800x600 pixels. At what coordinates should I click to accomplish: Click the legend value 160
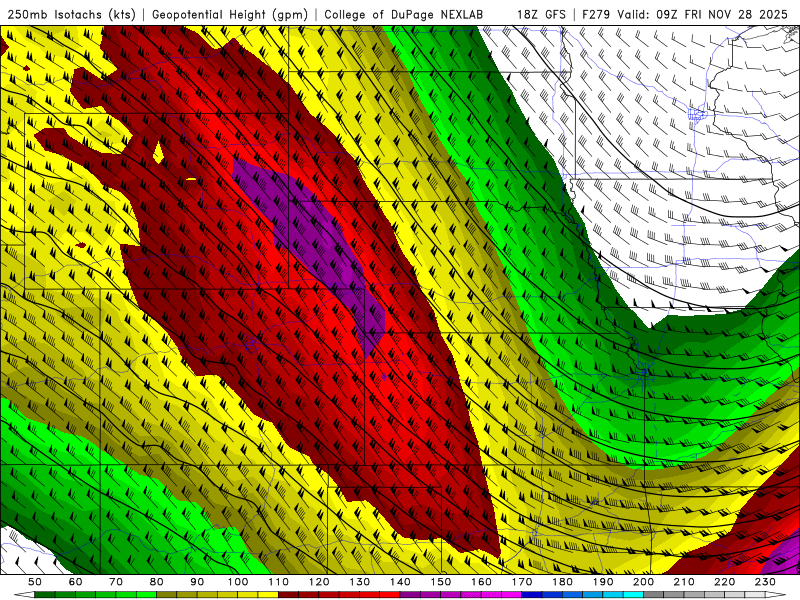click(482, 582)
